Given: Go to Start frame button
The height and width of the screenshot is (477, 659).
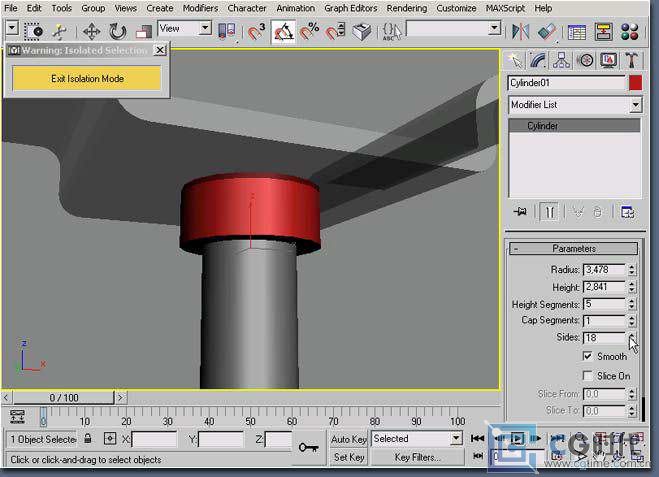Looking at the screenshot, I should coord(477,439).
